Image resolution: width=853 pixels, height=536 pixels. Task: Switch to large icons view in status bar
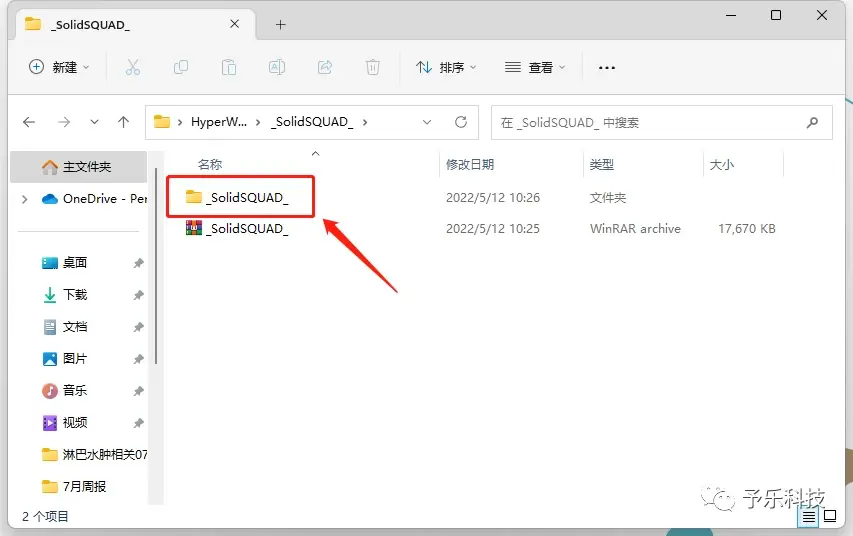click(830, 516)
